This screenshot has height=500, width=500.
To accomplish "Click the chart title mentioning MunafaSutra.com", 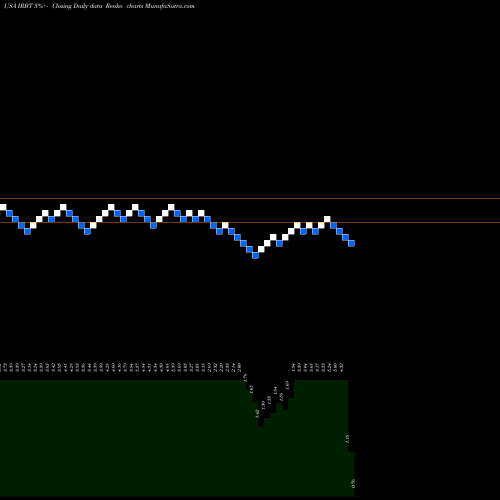I will [99, 6].
